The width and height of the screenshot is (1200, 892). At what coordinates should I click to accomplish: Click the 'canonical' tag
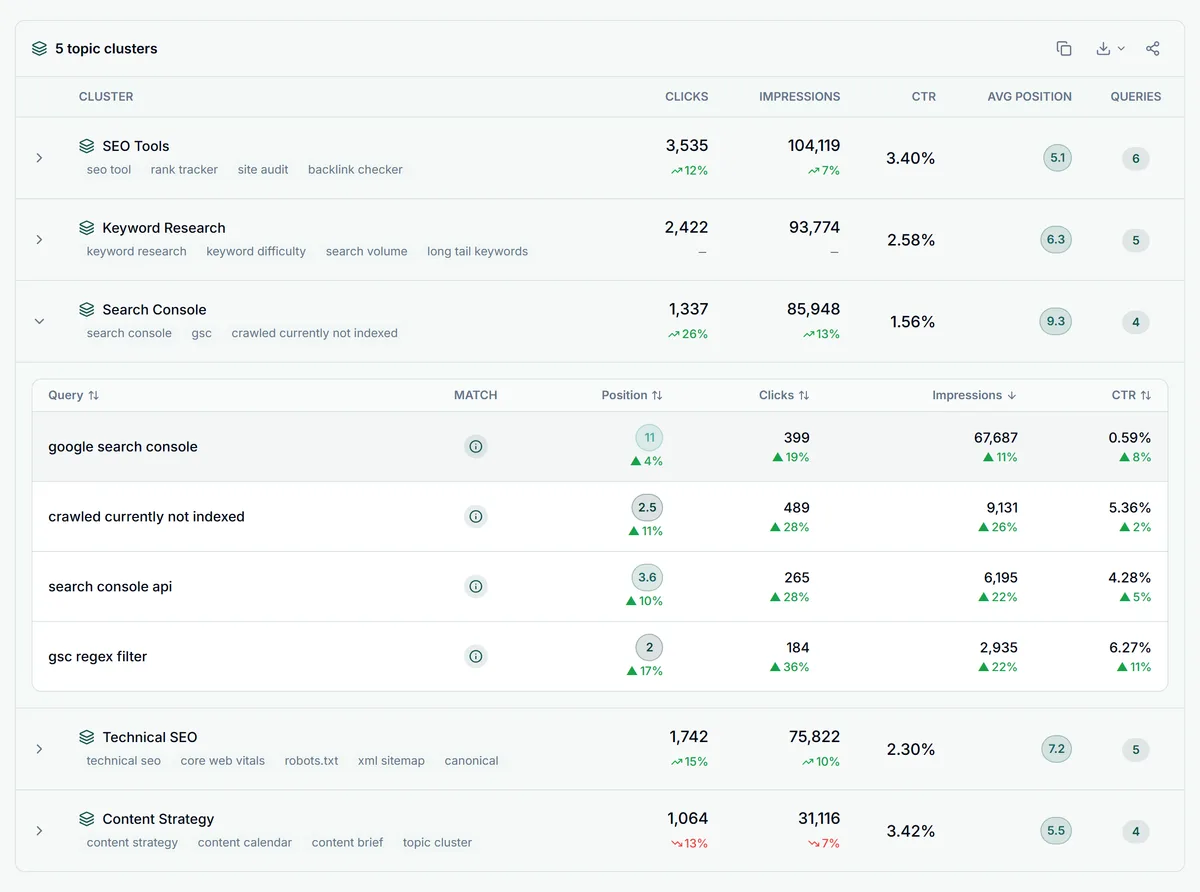(471, 761)
